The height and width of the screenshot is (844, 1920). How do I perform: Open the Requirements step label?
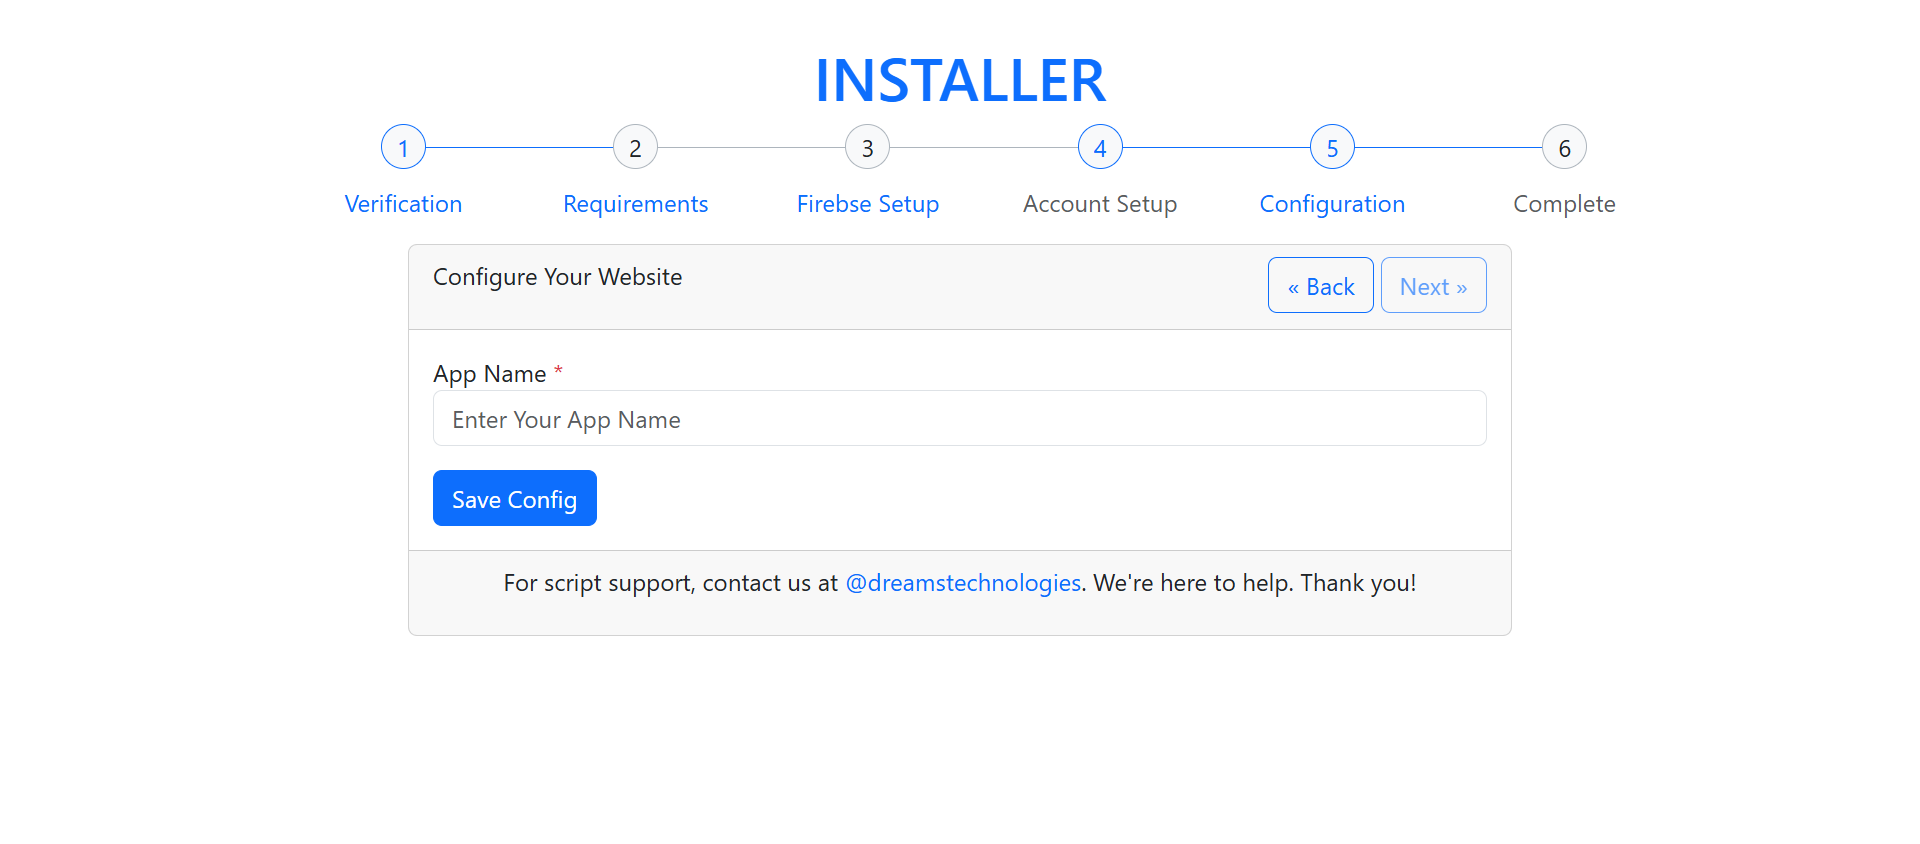click(635, 204)
